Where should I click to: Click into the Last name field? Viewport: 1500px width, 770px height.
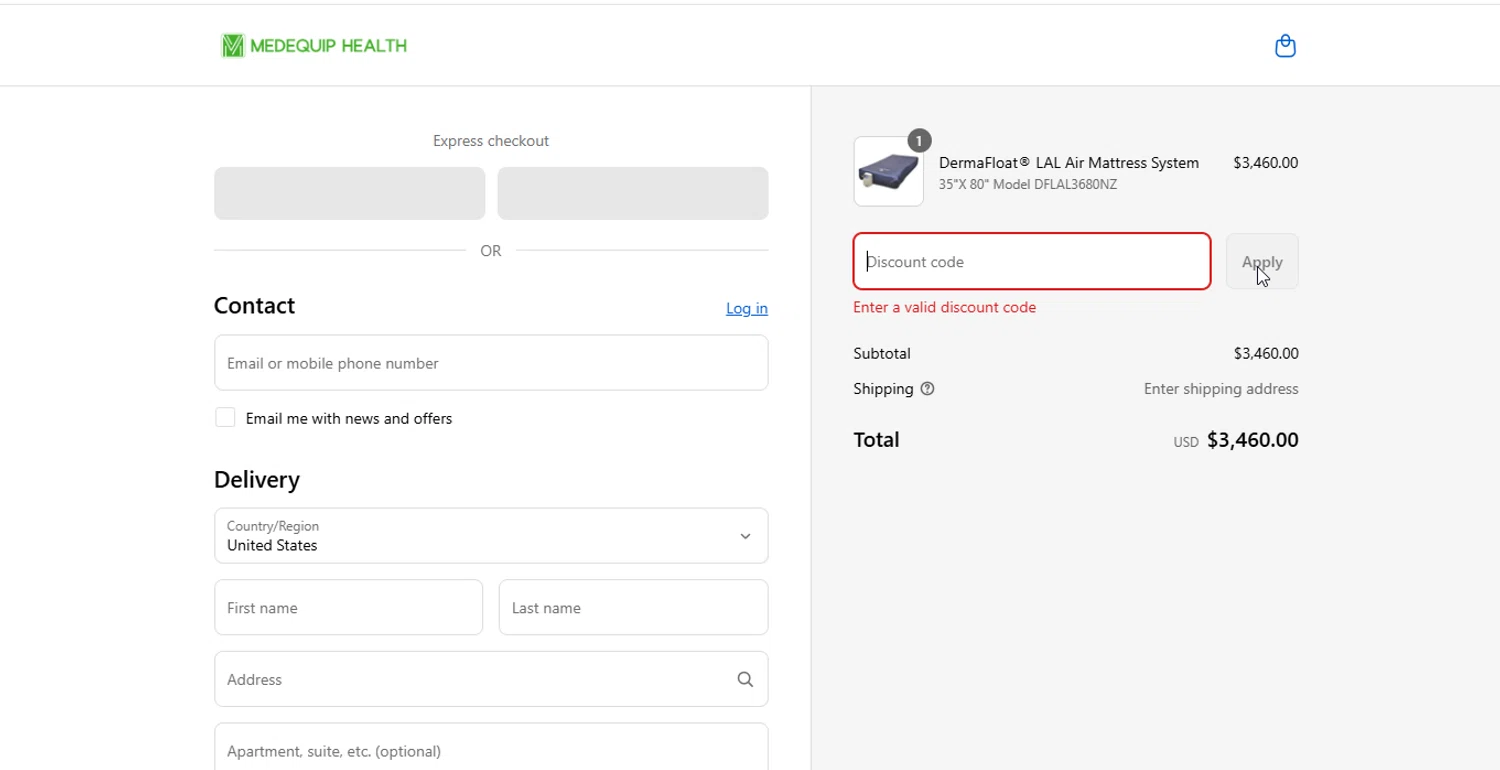pyautogui.click(x=633, y=607)
